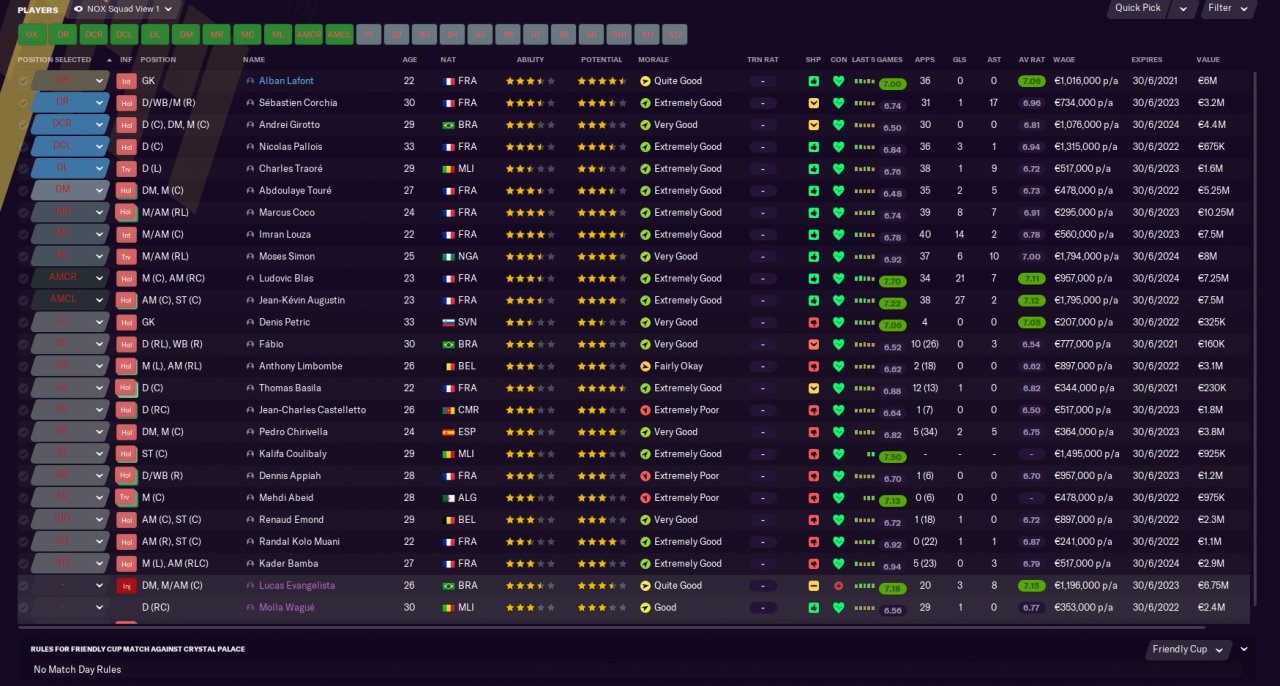1280x686 pixels.
Task: Tick the selection check for Pedro Chirivella's row
Action: (x=23, y=432)
